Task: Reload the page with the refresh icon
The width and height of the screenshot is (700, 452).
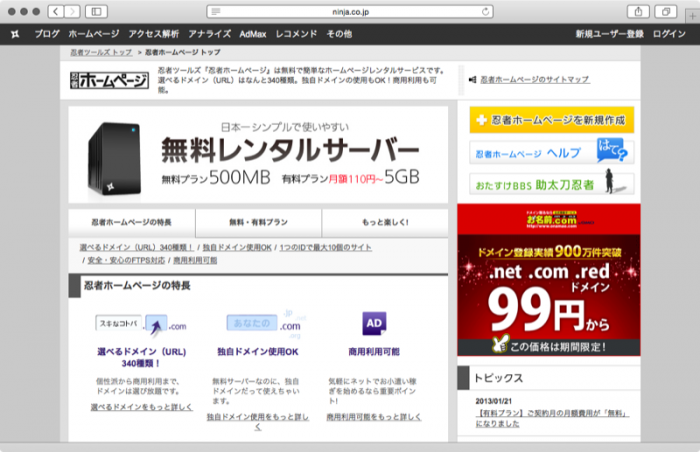Action: click(485, 12)
